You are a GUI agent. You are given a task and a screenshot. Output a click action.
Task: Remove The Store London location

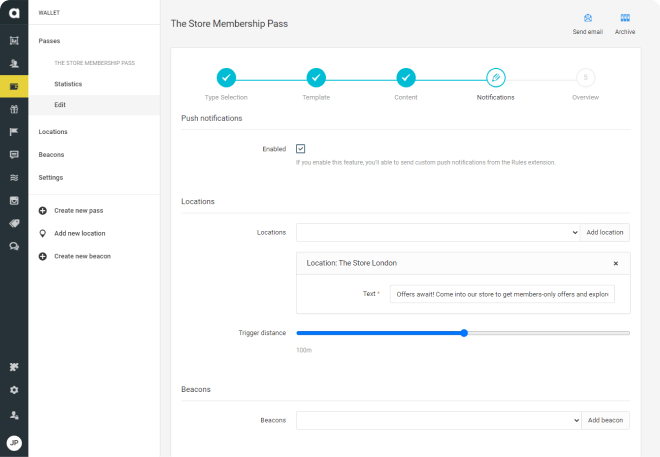[x=615, y=263]
